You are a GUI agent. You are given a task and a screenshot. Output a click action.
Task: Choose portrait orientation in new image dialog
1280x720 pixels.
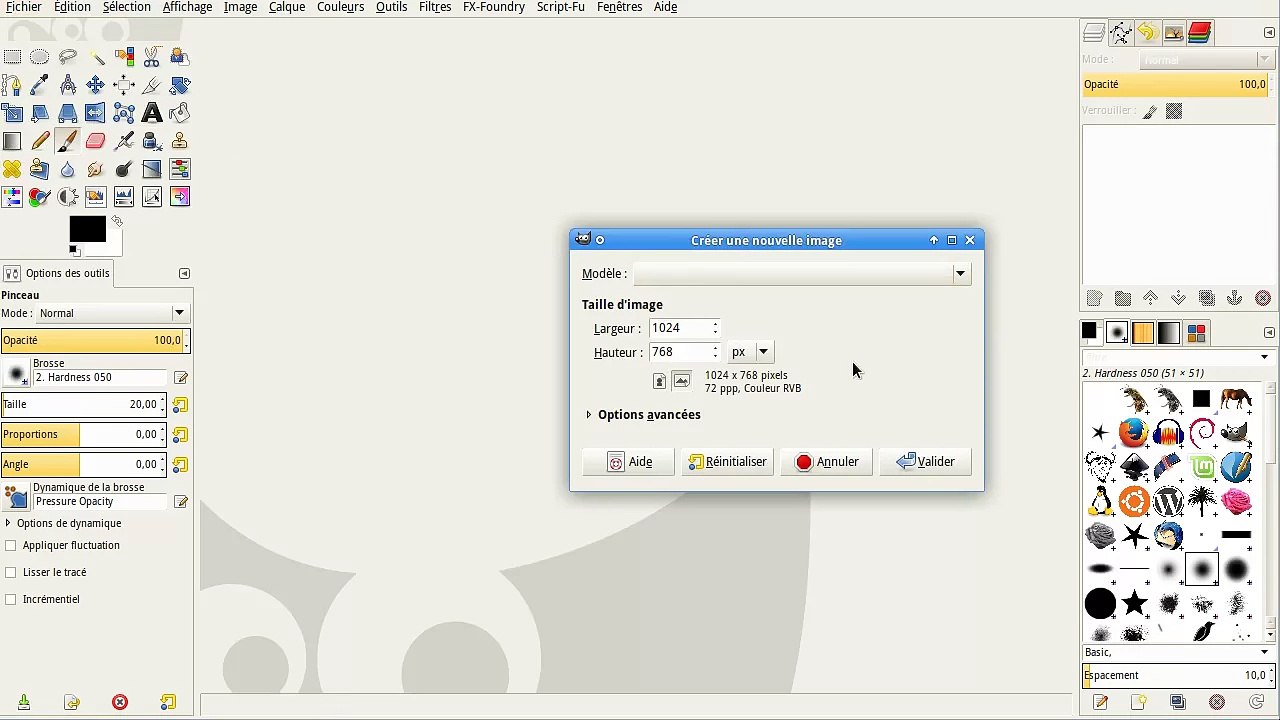659,381
